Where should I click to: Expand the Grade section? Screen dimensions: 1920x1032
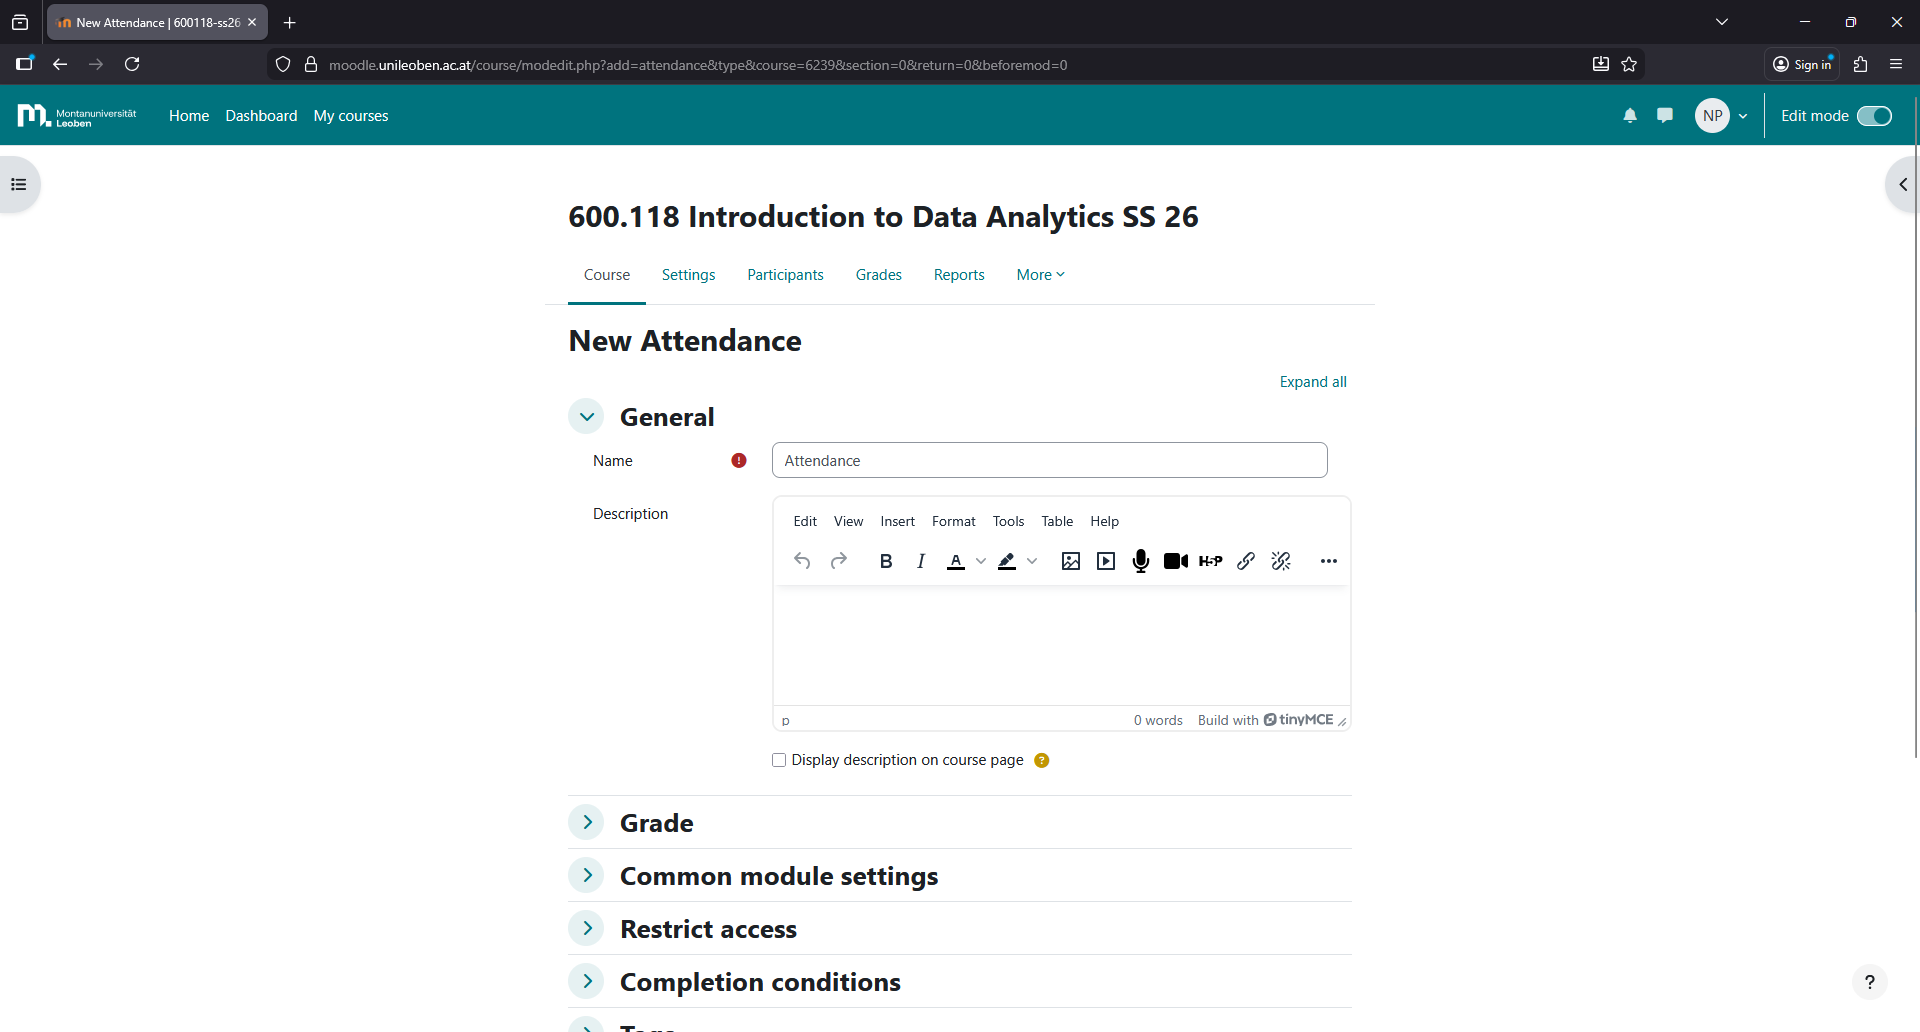587,822
